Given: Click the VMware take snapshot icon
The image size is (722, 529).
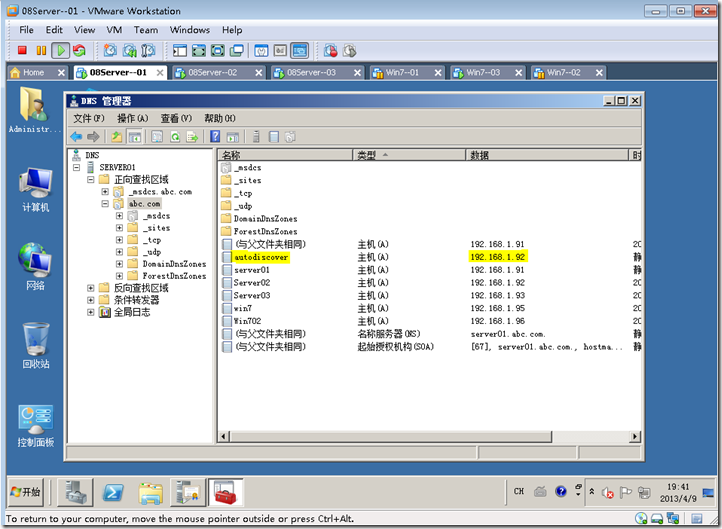Looking at the screenshot, I should click(110, 50).
